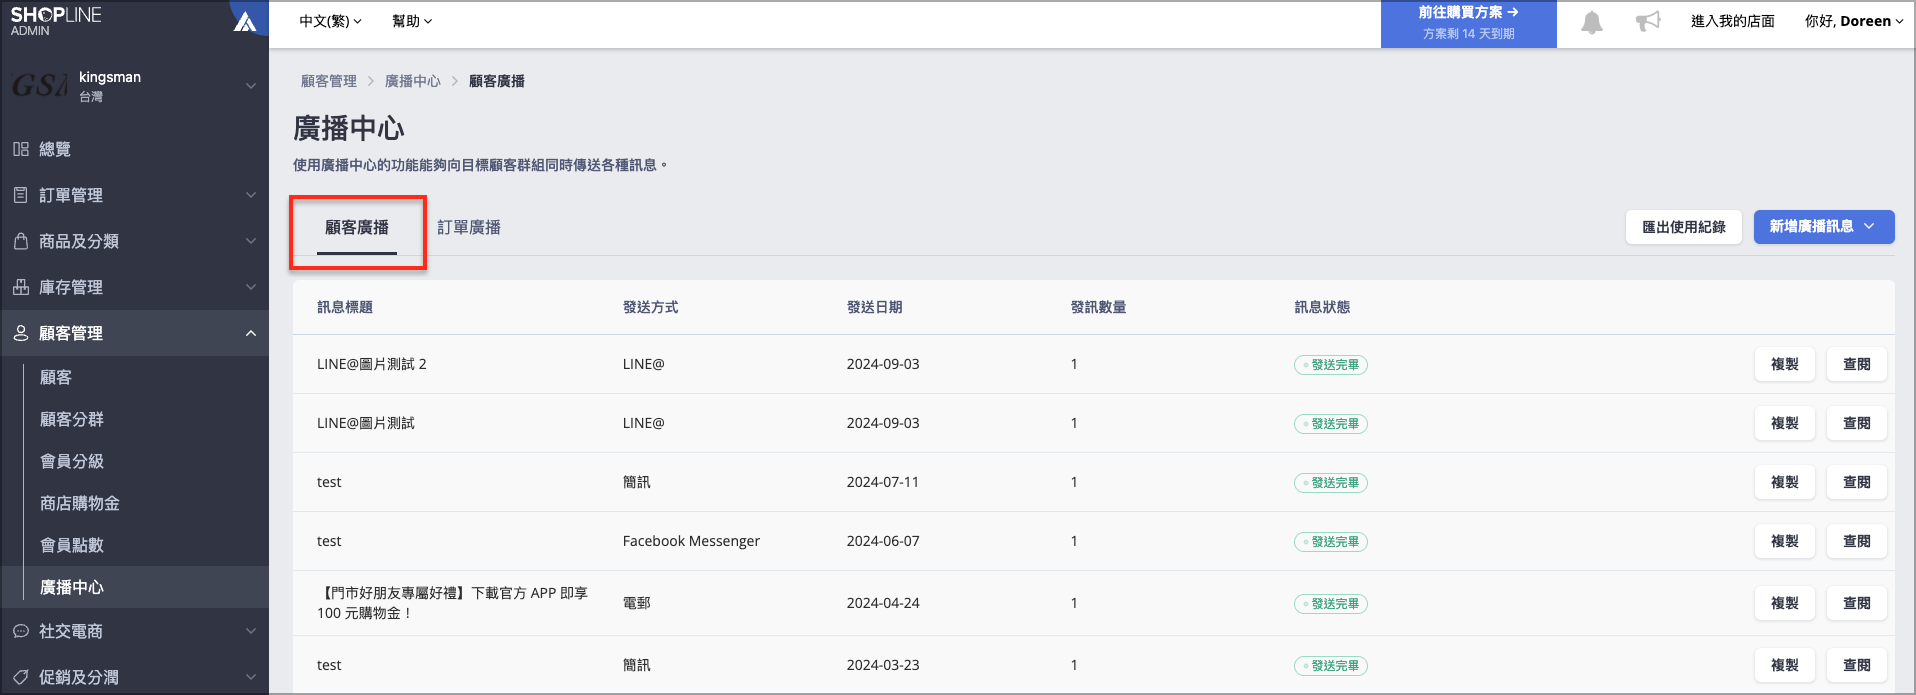1916x695 pixels.
Task: Click 複製 for LINE@圖片測試 2 row
Action: click(x=1784, y=364)
